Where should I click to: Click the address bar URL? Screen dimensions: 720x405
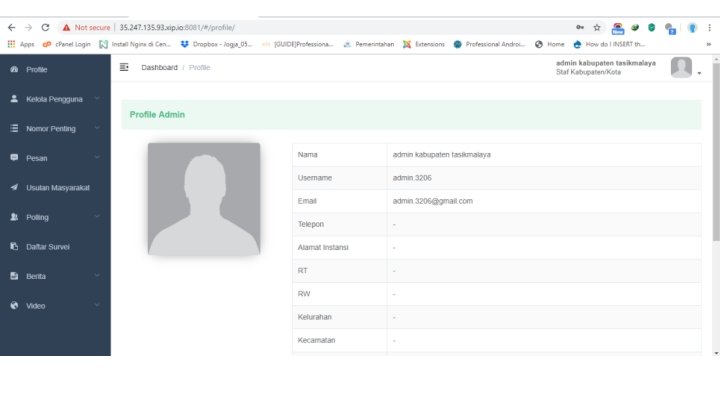point(177,28)
